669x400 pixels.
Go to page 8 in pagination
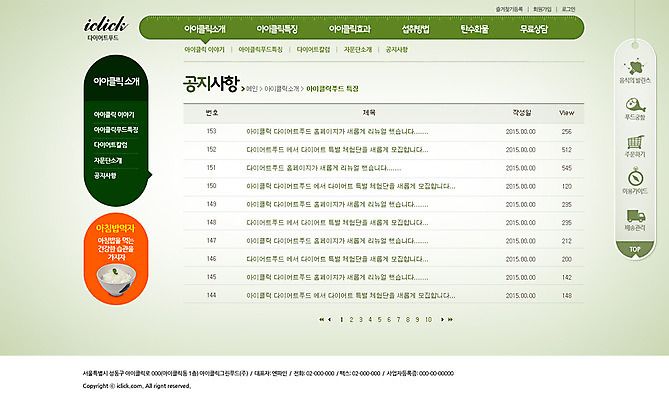(x=408, y=319)
